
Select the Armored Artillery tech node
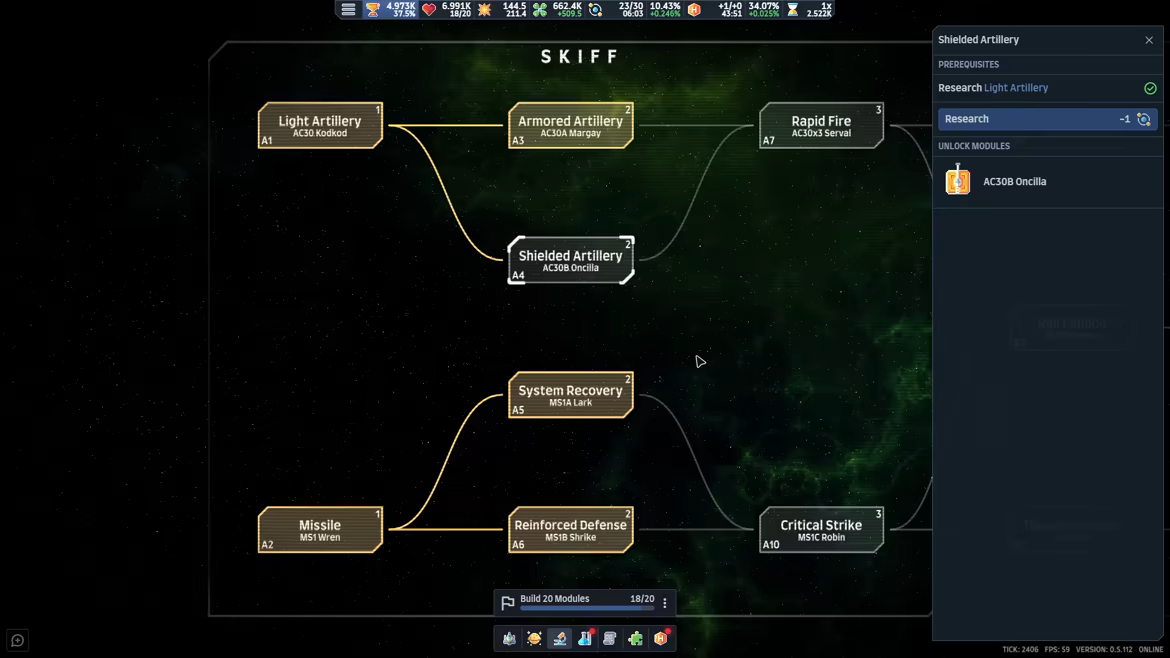(571, 125)
